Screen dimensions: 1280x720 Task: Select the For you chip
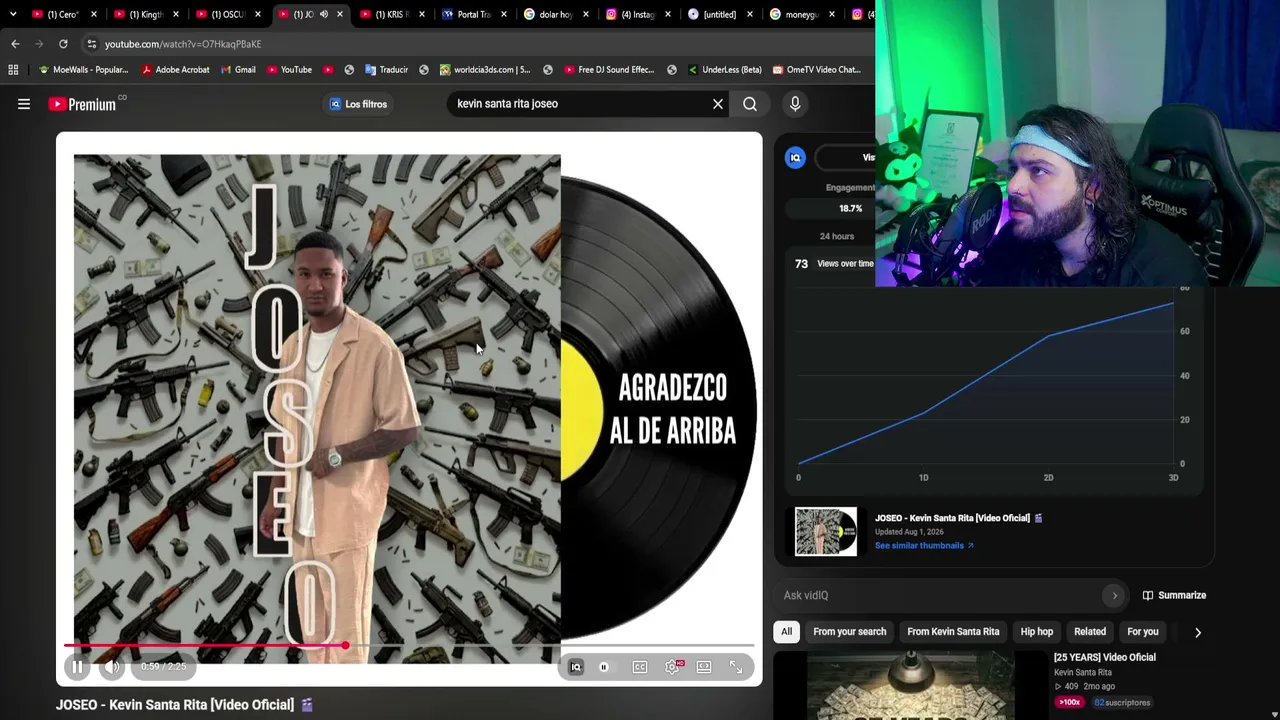click(x=1143, y=632)
